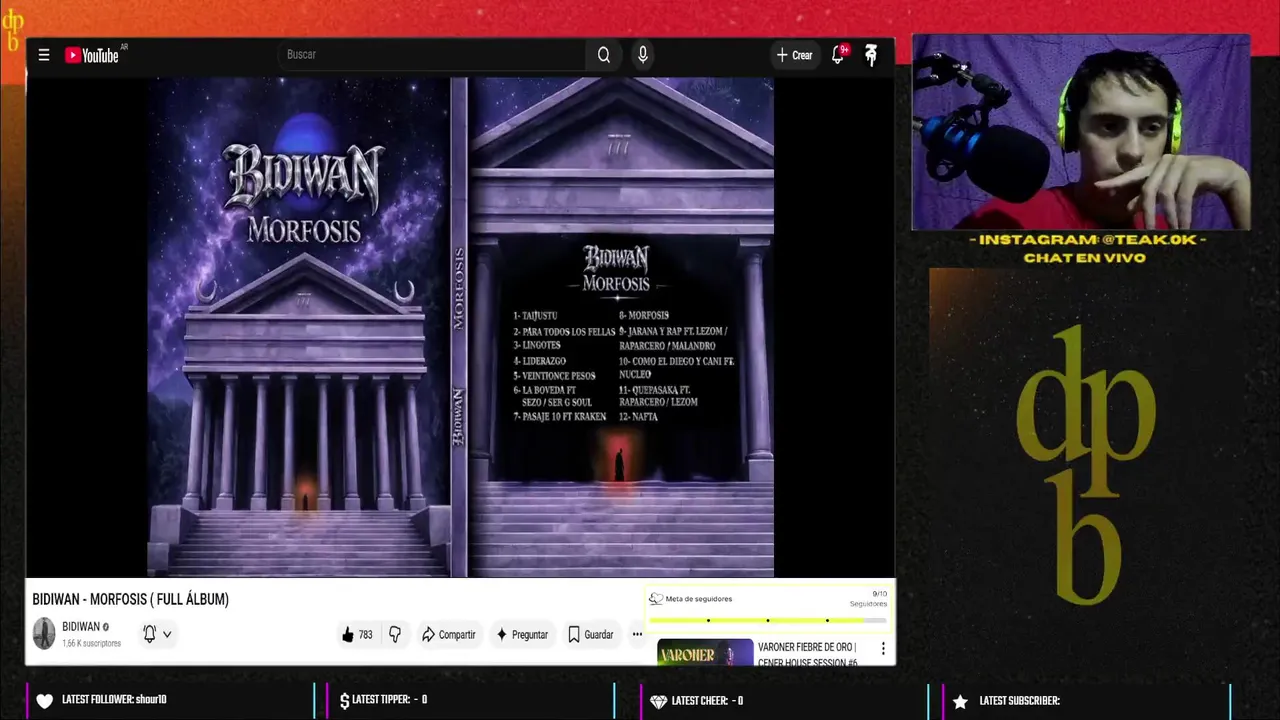Screen dimensions: 1280x720
Task: Click the Preguntar ask button
Action: (522, 635)
